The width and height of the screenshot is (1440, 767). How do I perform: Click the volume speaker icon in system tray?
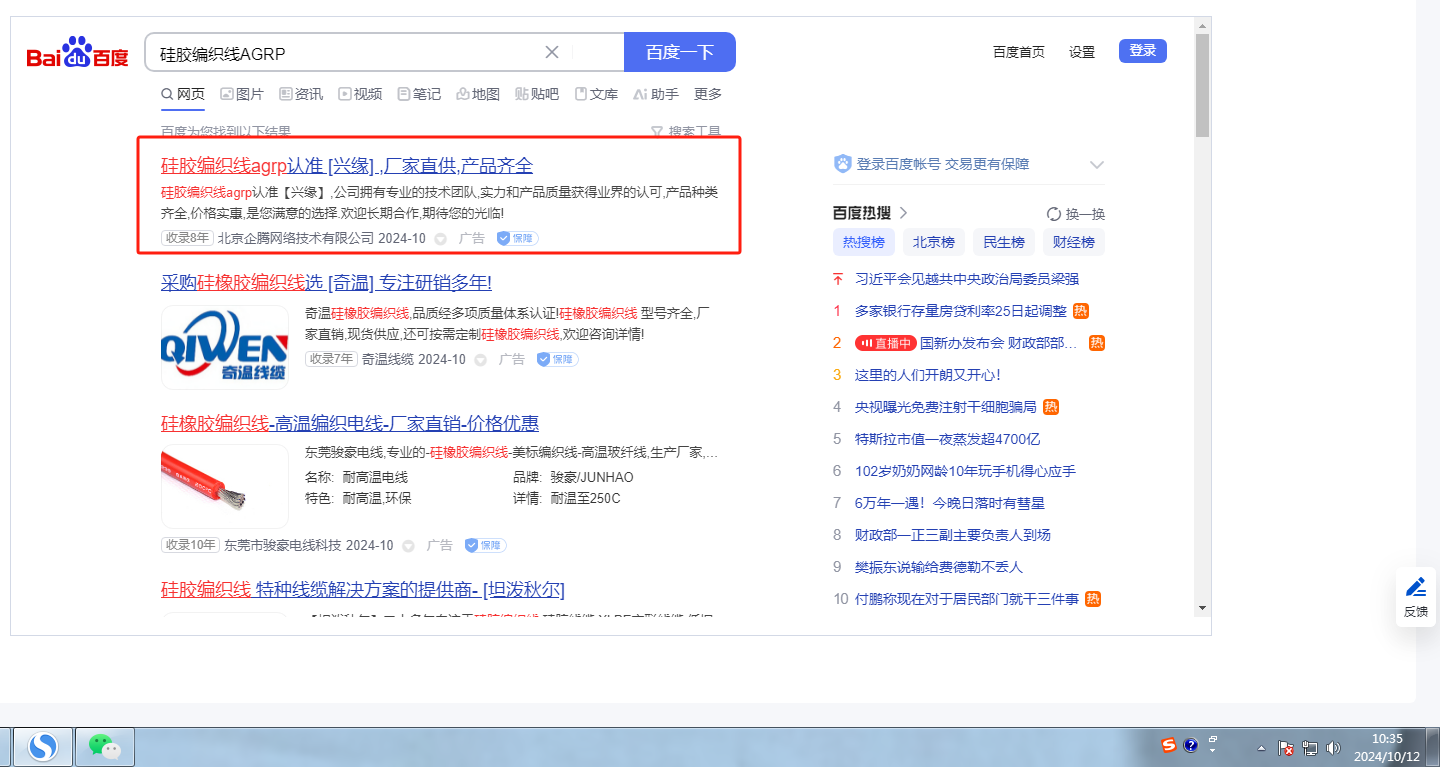[1332, 747]
